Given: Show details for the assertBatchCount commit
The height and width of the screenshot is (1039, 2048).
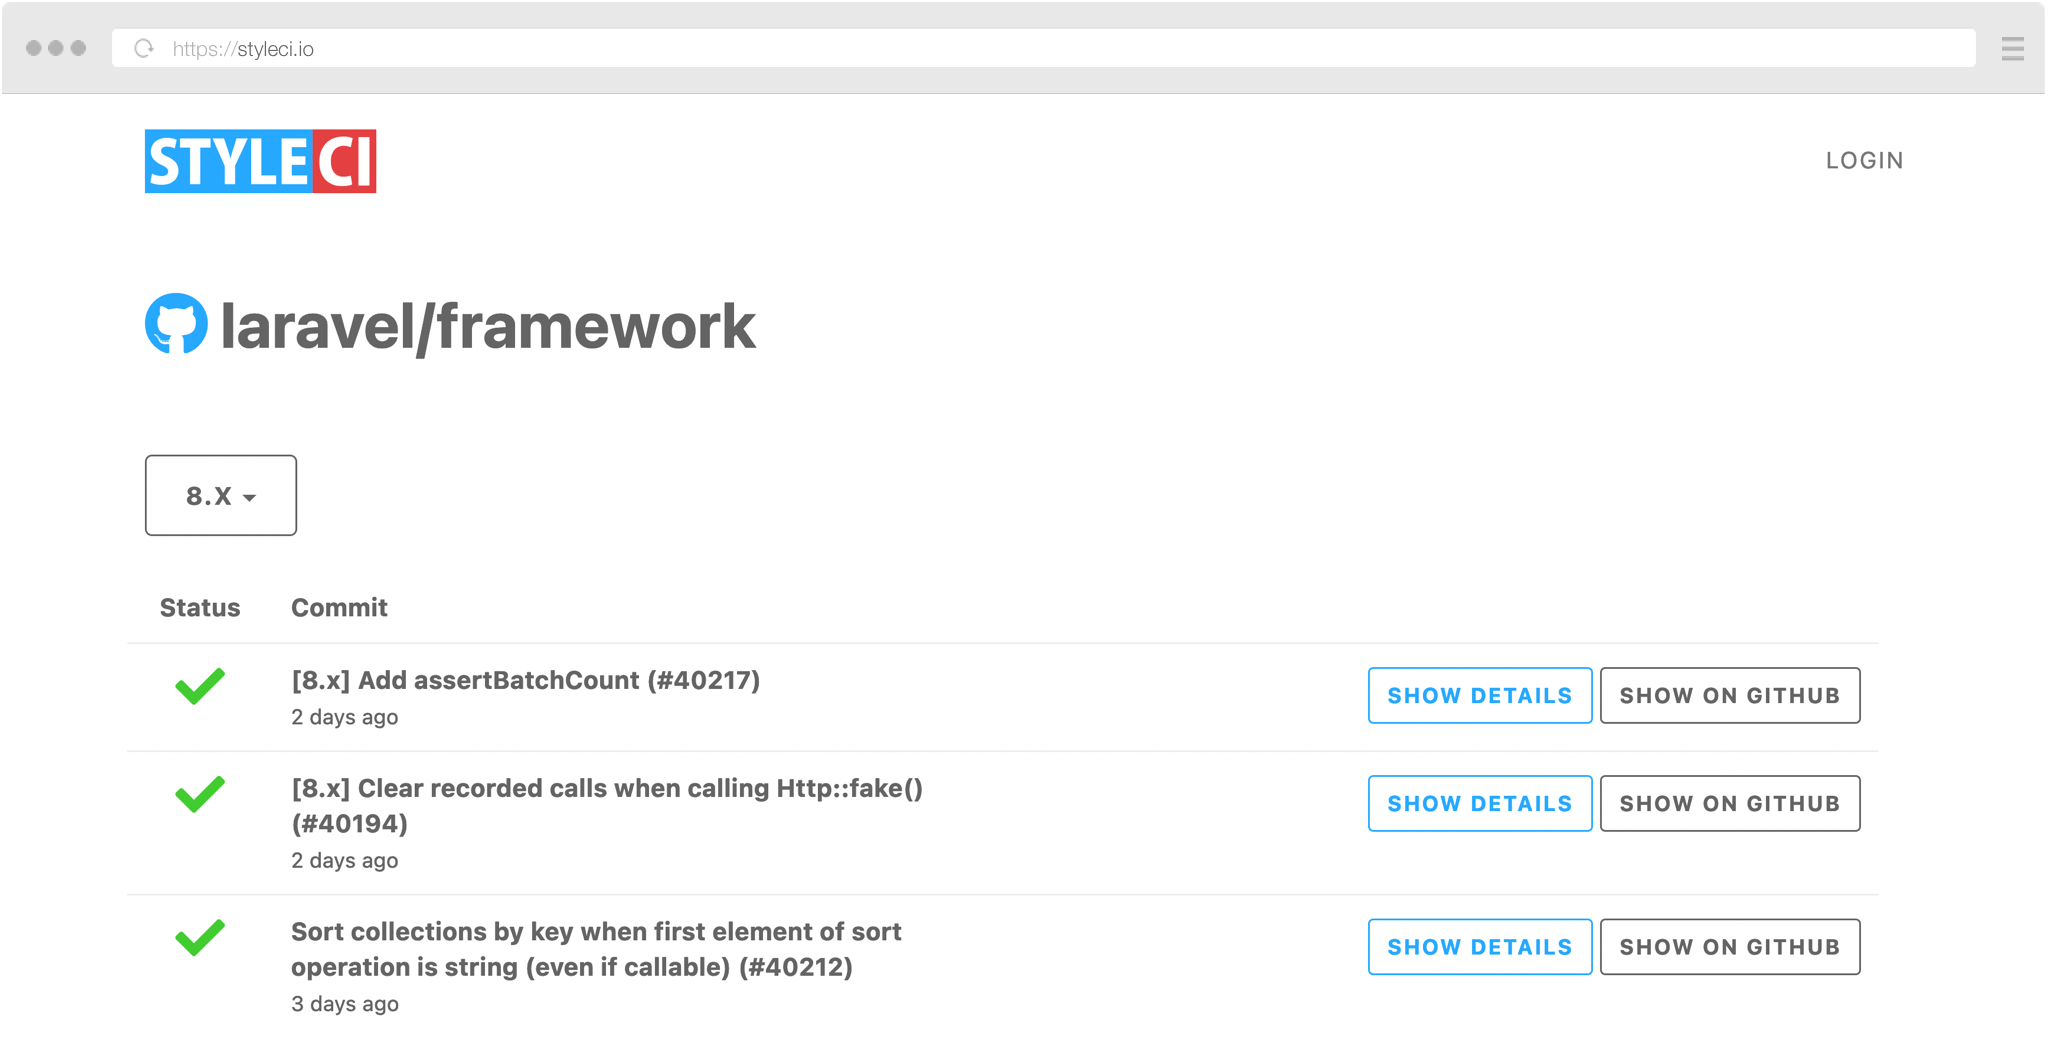Looking at the screenshot, I should tap(1479, 695).
